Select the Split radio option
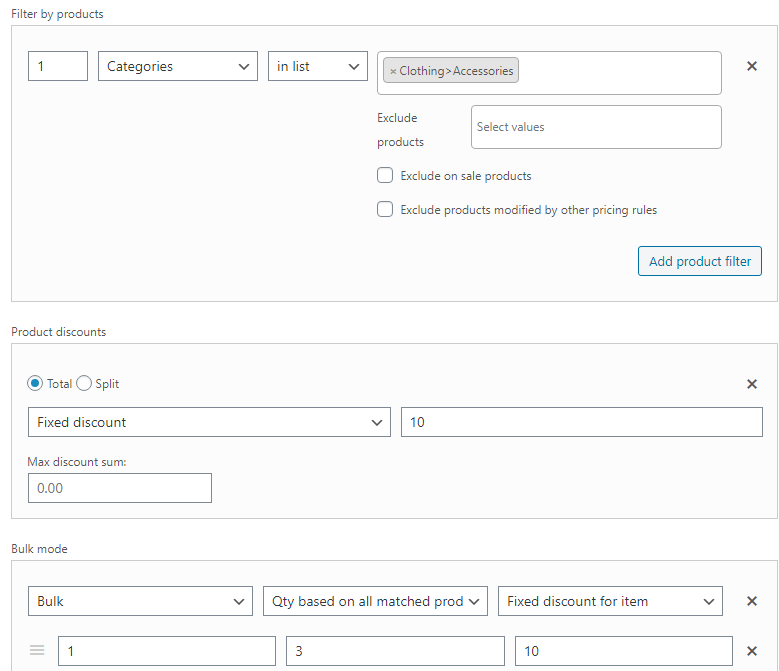Image resolution: width=779 pixels, height=671 pixels. [x=84, y=383]
